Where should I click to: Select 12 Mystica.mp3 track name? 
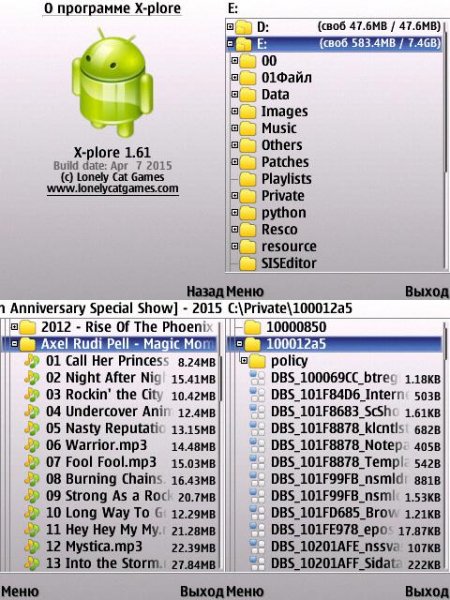coord(94,546)
